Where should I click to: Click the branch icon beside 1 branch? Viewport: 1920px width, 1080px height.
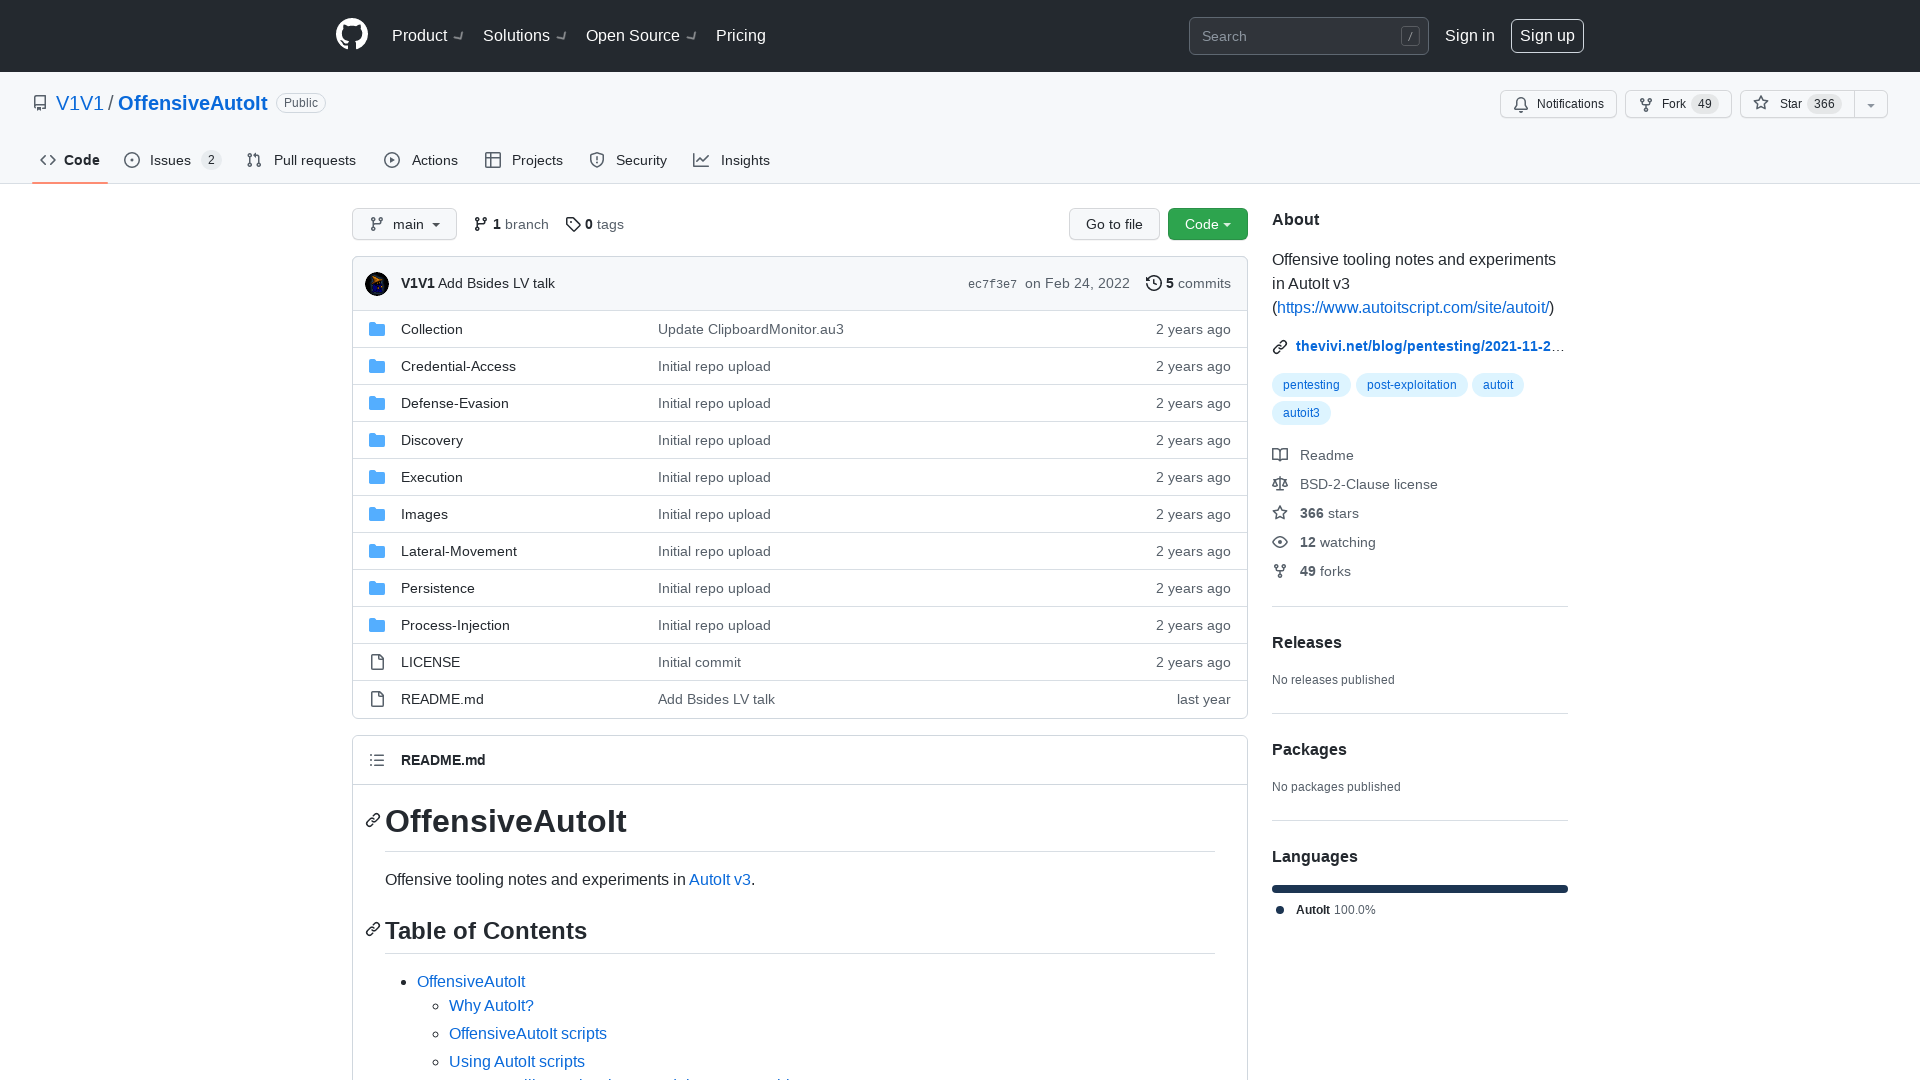[481, 224]
